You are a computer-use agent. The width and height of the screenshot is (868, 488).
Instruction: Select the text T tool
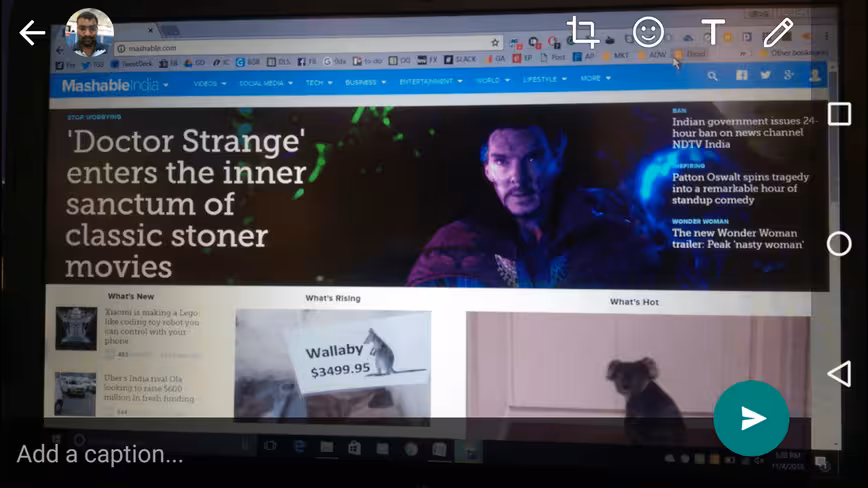pyautogui.click(x=713, y=32)
